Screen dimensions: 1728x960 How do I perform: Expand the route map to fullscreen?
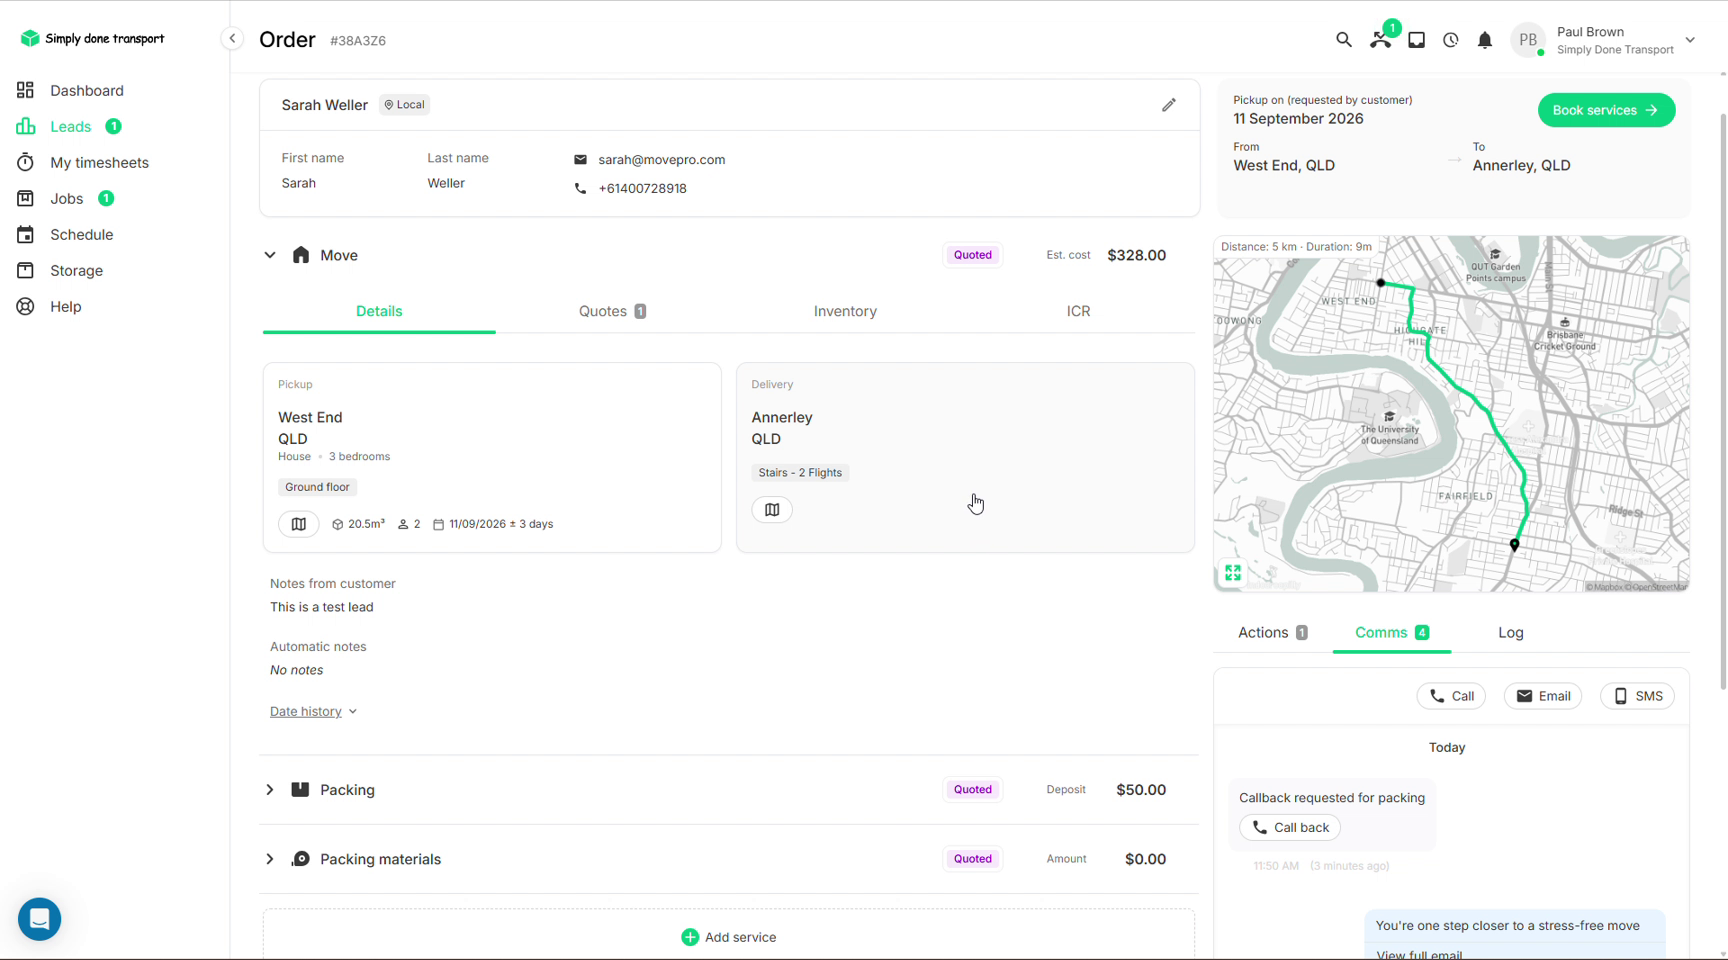[x=1233, y=573]
